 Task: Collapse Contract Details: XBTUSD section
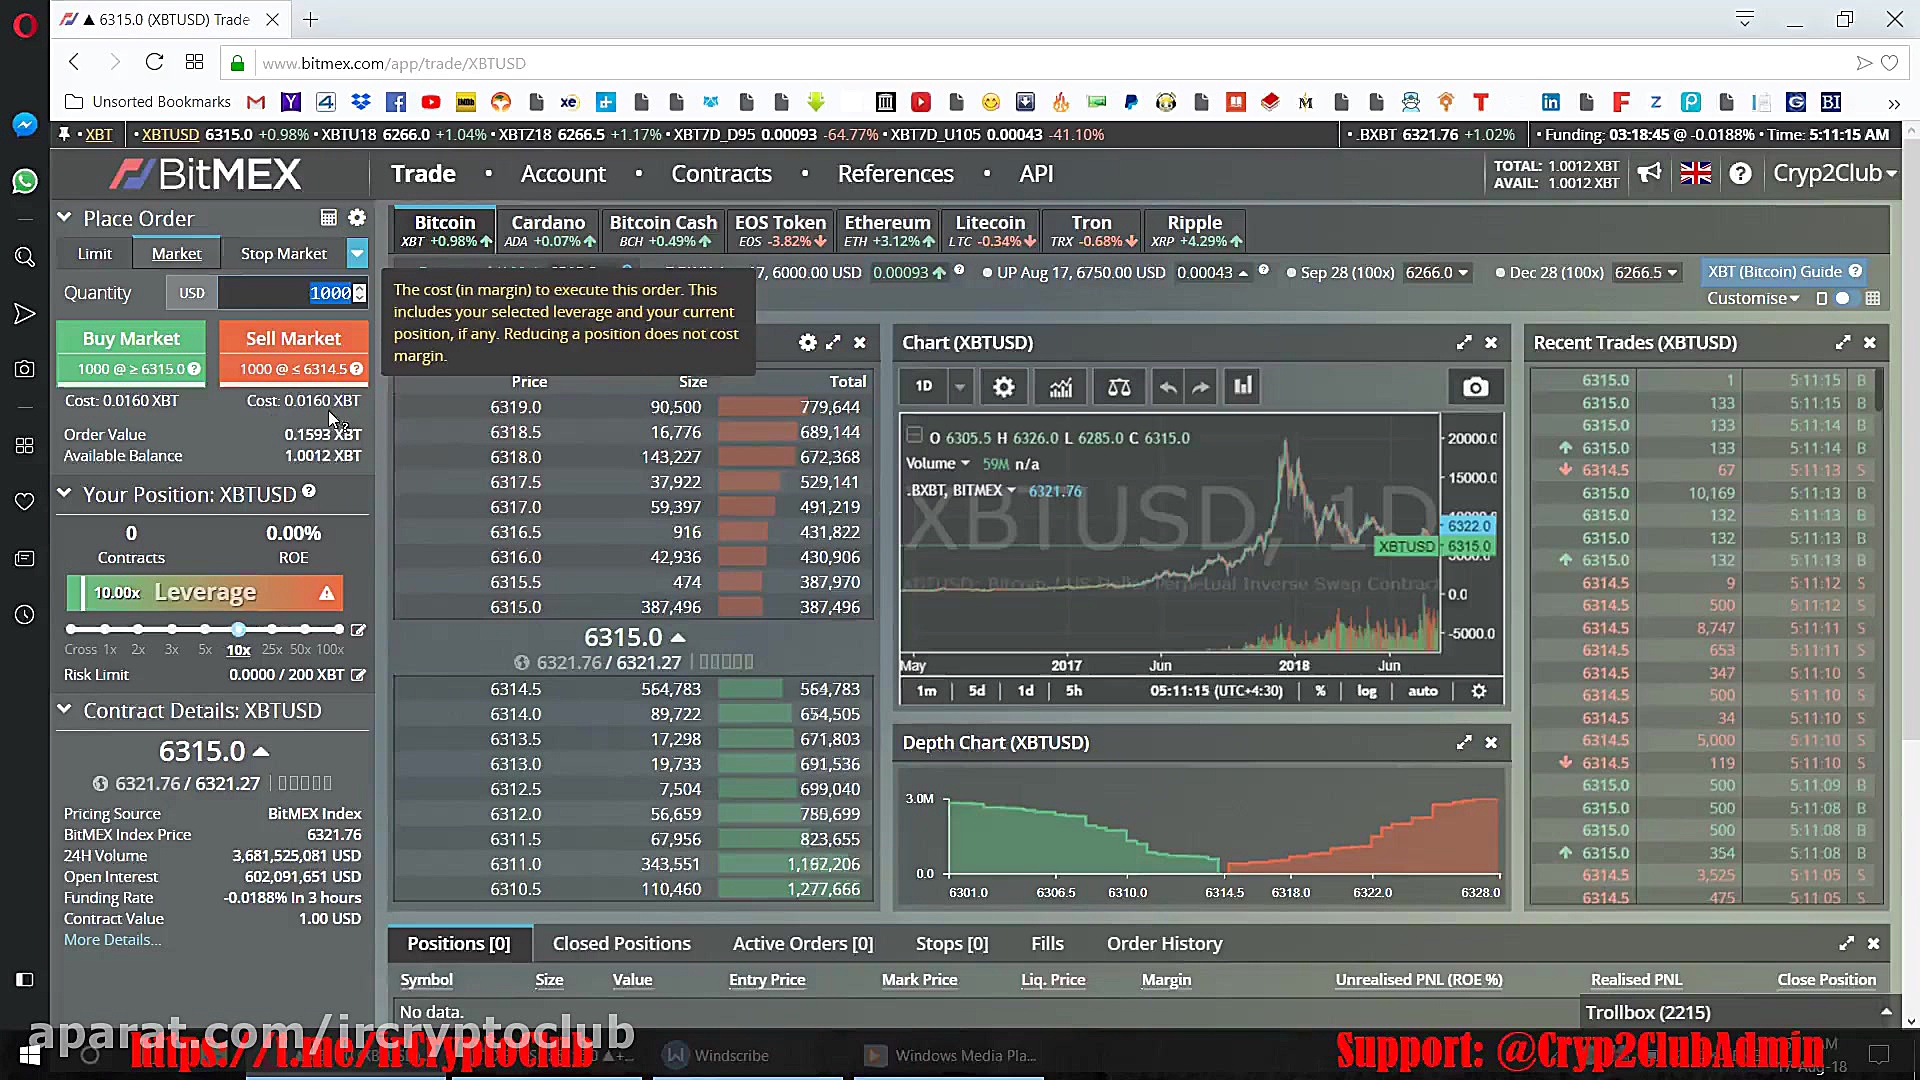pos(65,709)
